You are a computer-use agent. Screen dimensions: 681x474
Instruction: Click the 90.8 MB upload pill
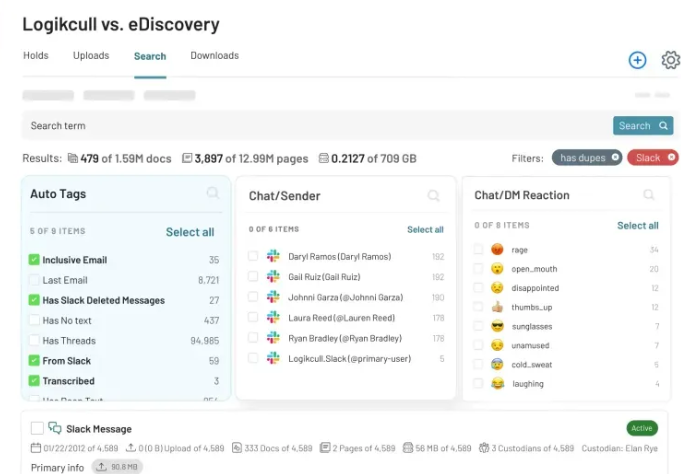tap(117, 467)
